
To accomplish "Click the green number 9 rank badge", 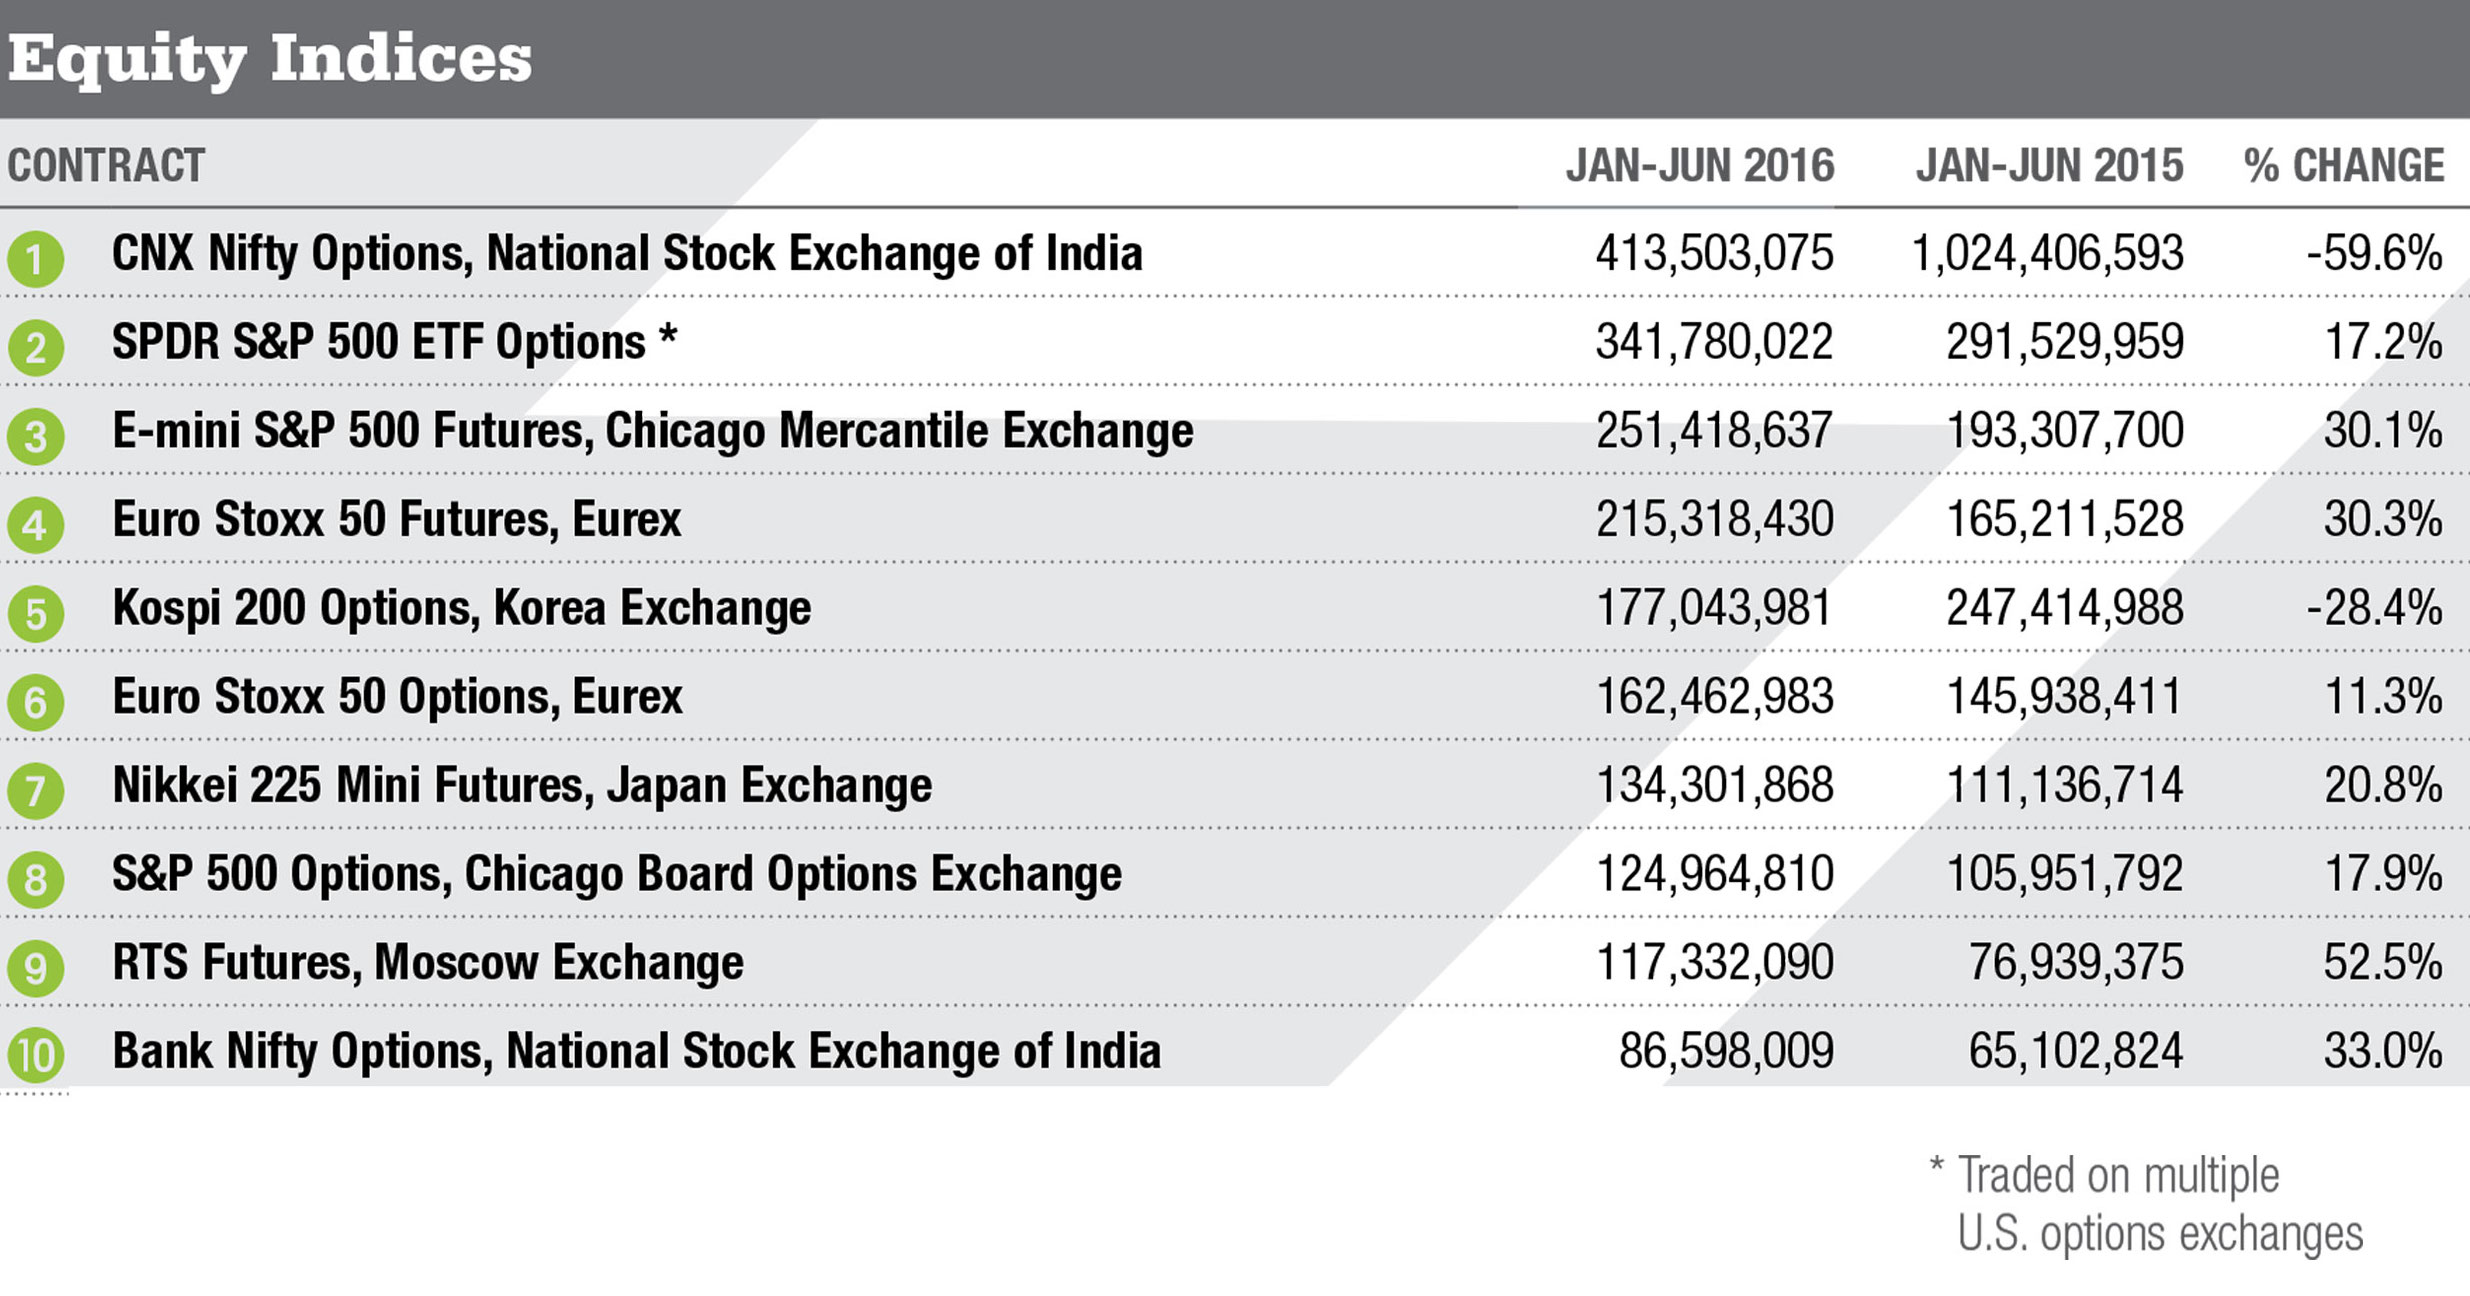I will 36,967.
